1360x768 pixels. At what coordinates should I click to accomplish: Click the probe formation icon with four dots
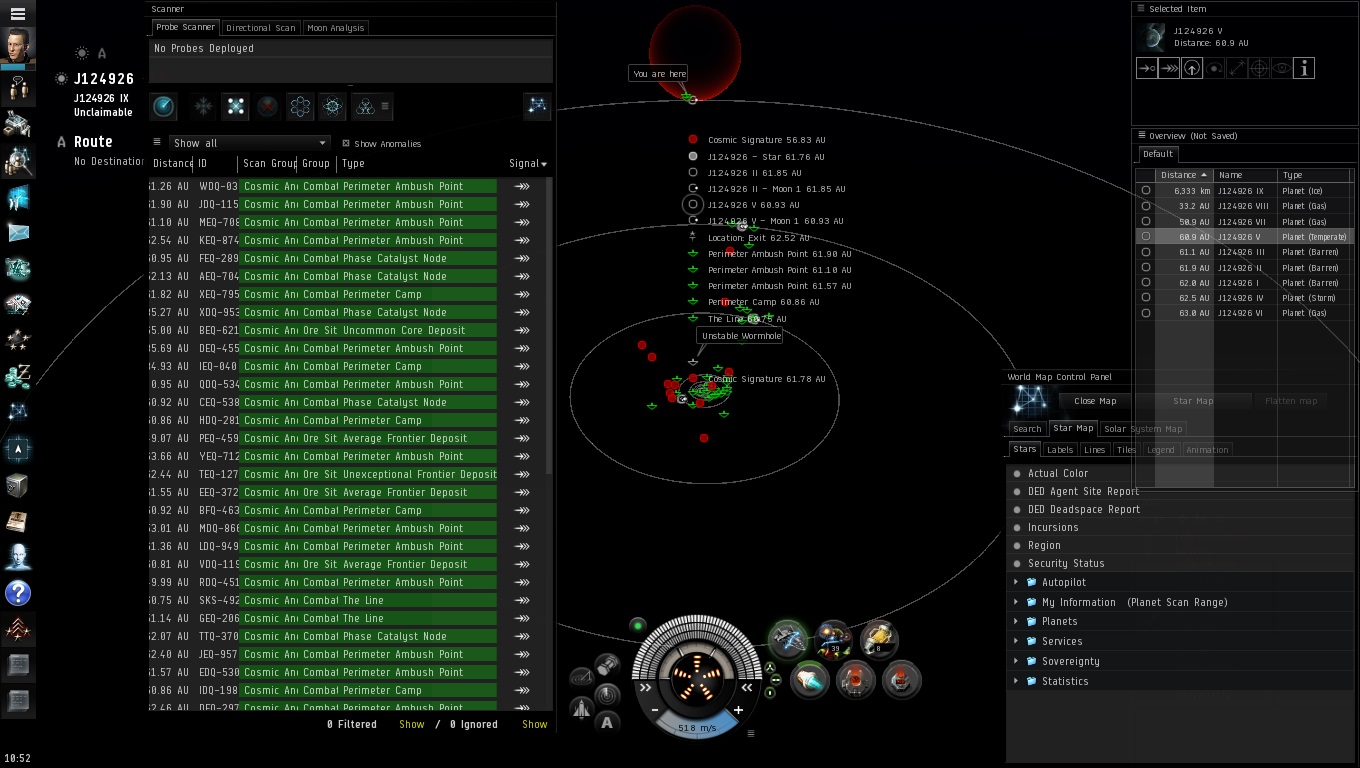235,106
